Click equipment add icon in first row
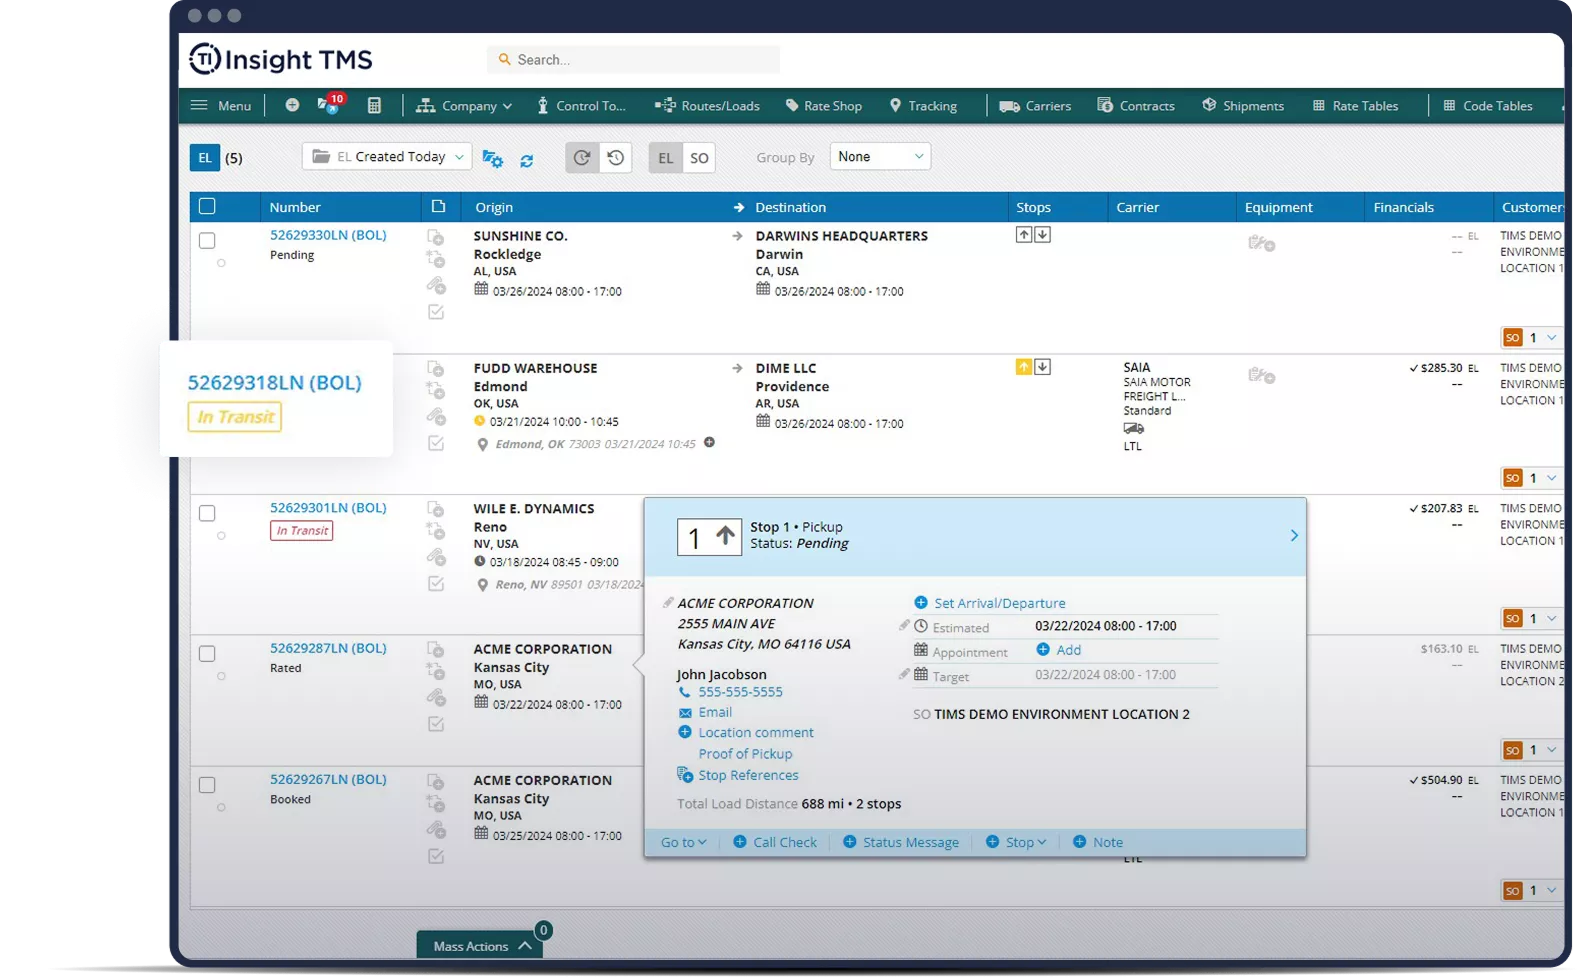This screenshot has height=977, width=1595. click(x=1261, y=243)
